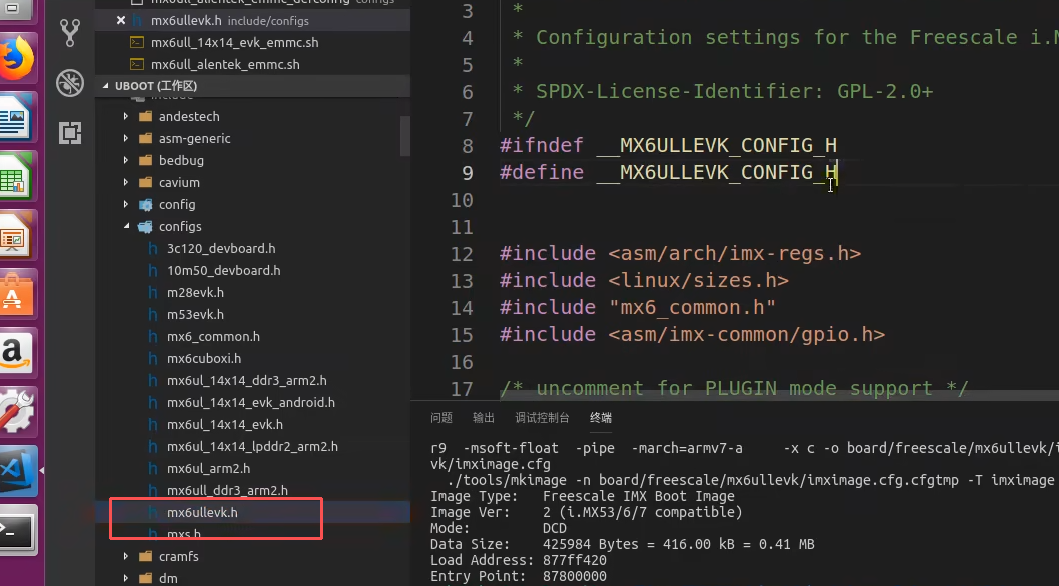Click line number 10 in the gutter
The height and width of the screenshot is (586, 1059).
(x=462, y=200)
